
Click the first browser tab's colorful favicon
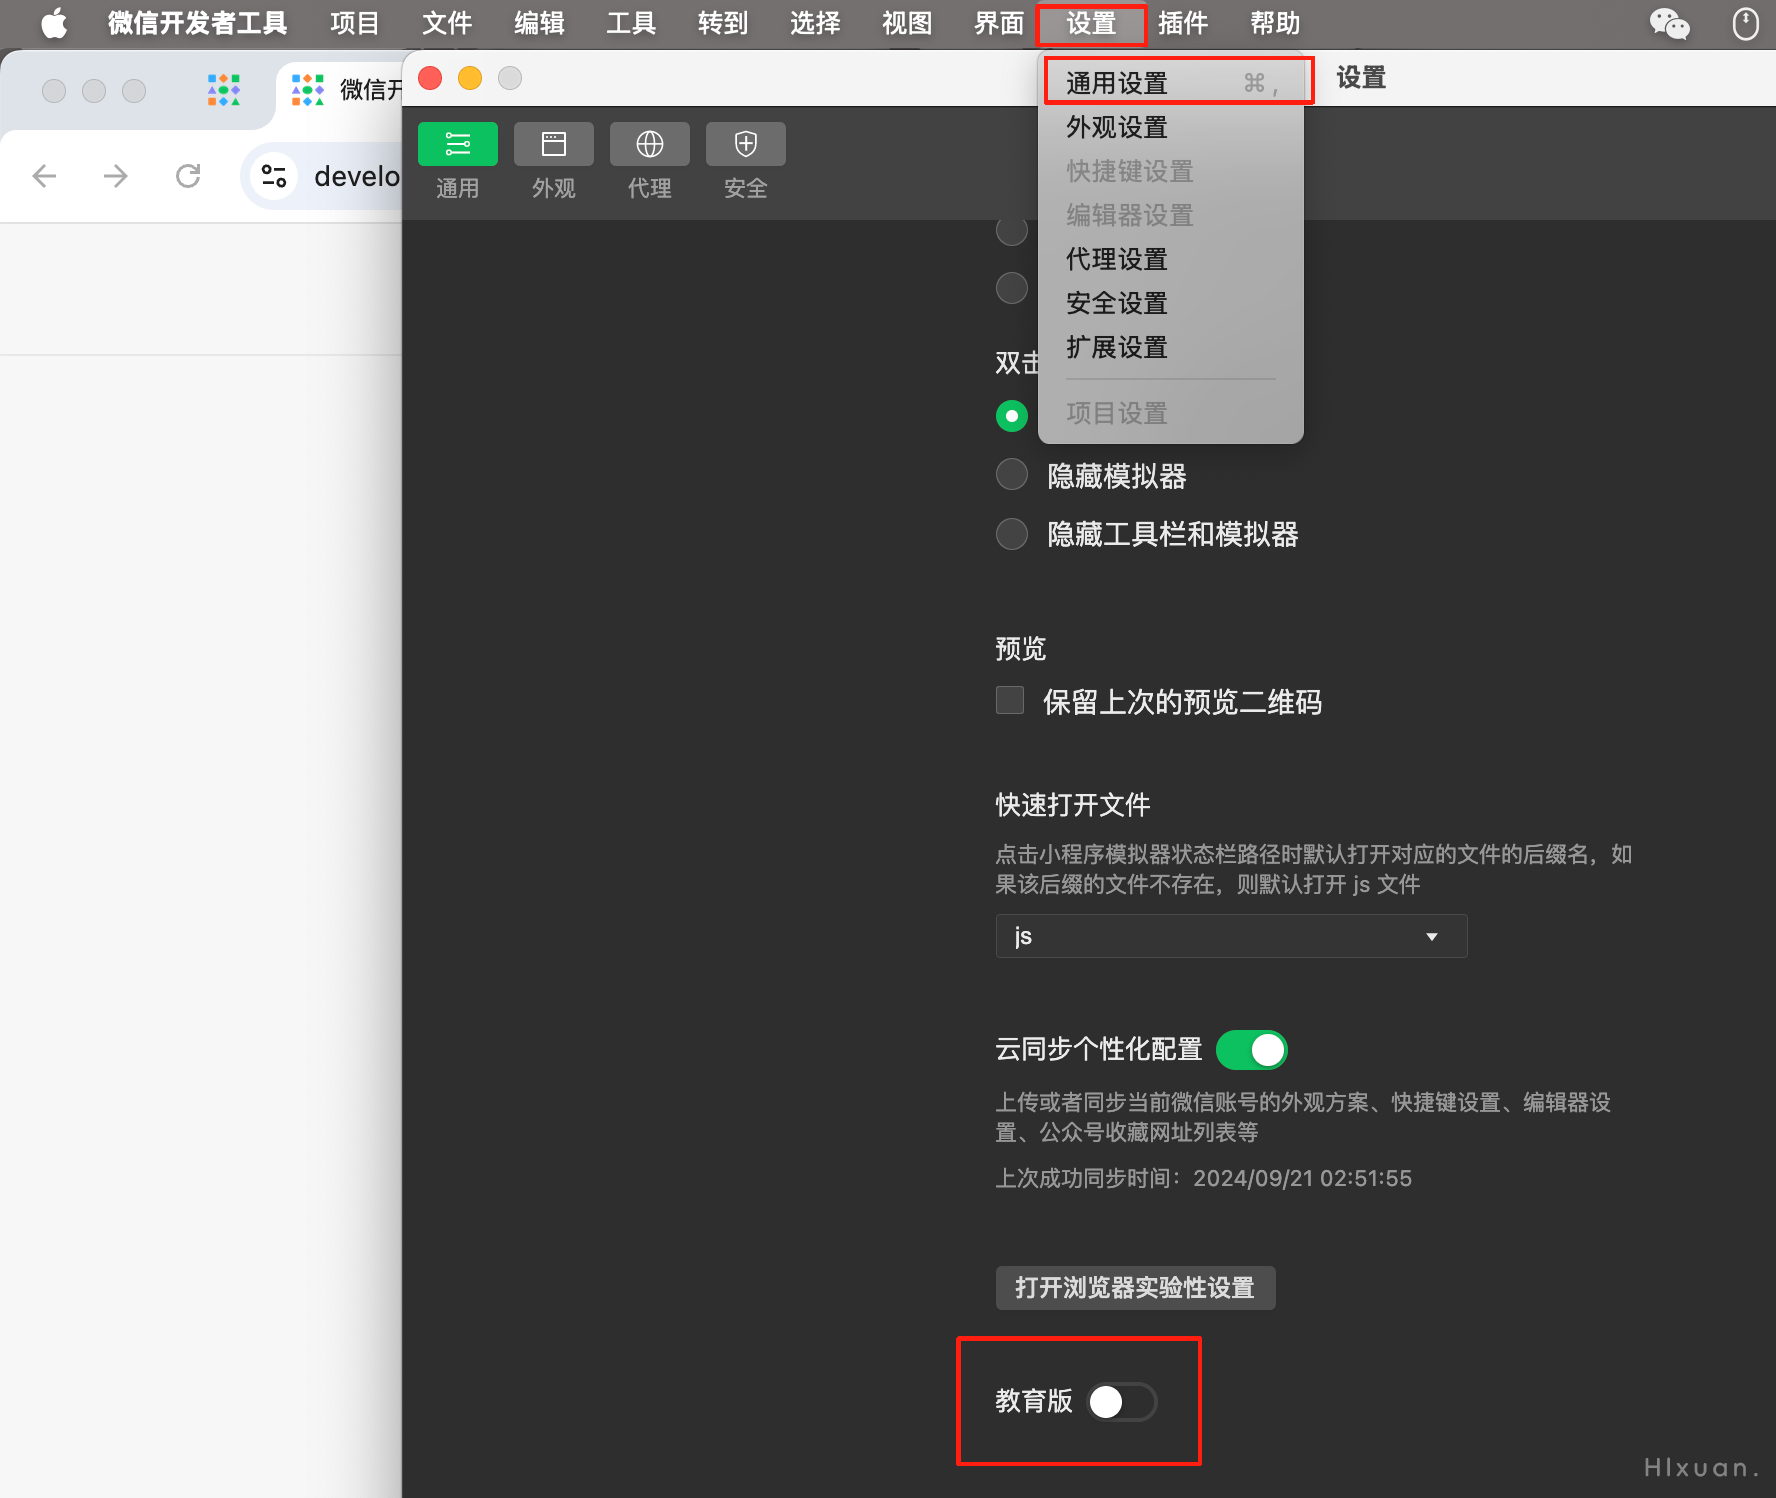[x=224, y=90]
